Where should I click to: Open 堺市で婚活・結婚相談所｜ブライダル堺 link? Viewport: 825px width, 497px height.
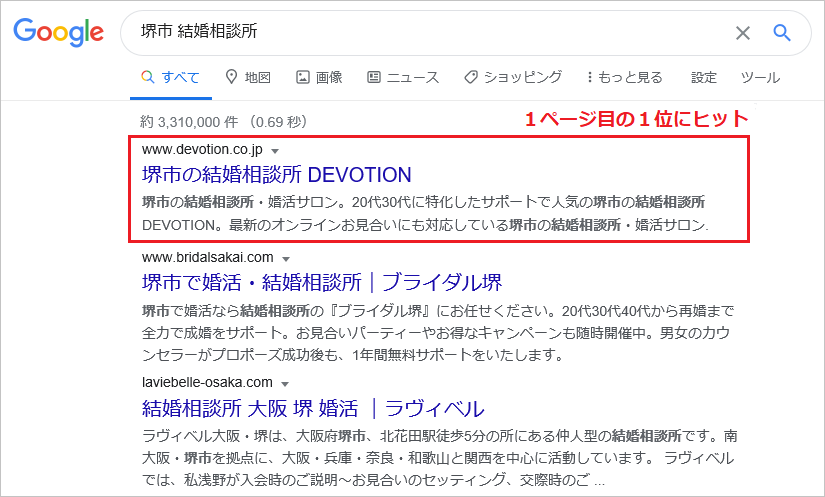[322, 282]
